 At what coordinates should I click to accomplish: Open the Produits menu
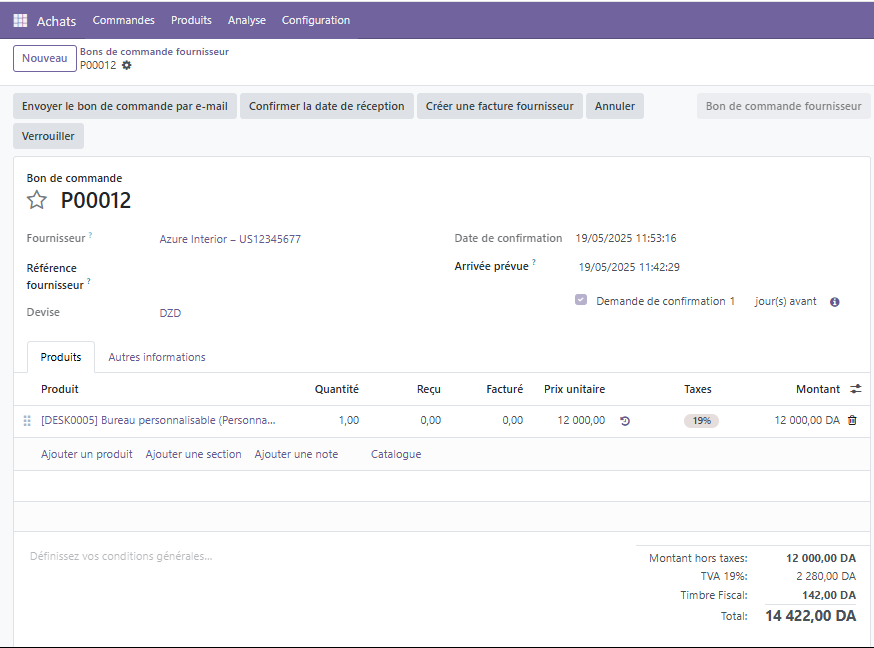(191, 20)
